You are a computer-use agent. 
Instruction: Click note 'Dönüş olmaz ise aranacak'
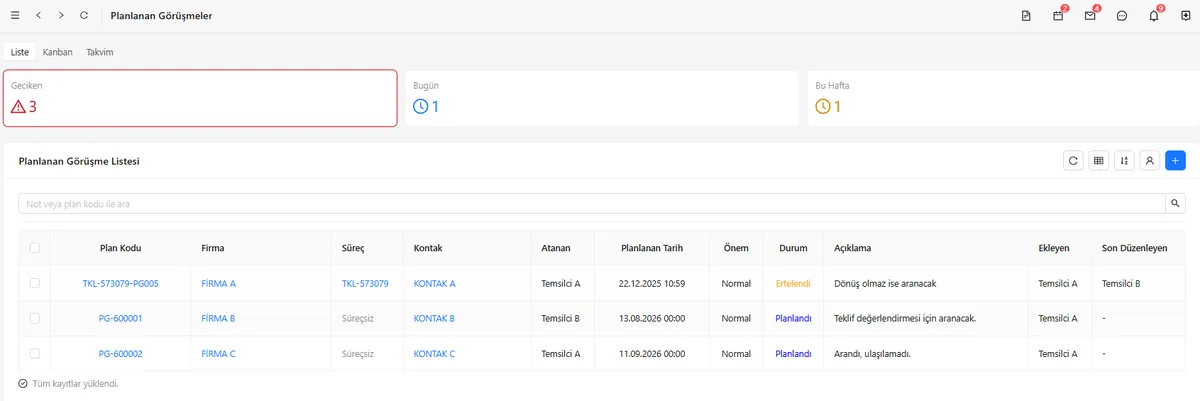pyautogui.click(x=885, y=284)
